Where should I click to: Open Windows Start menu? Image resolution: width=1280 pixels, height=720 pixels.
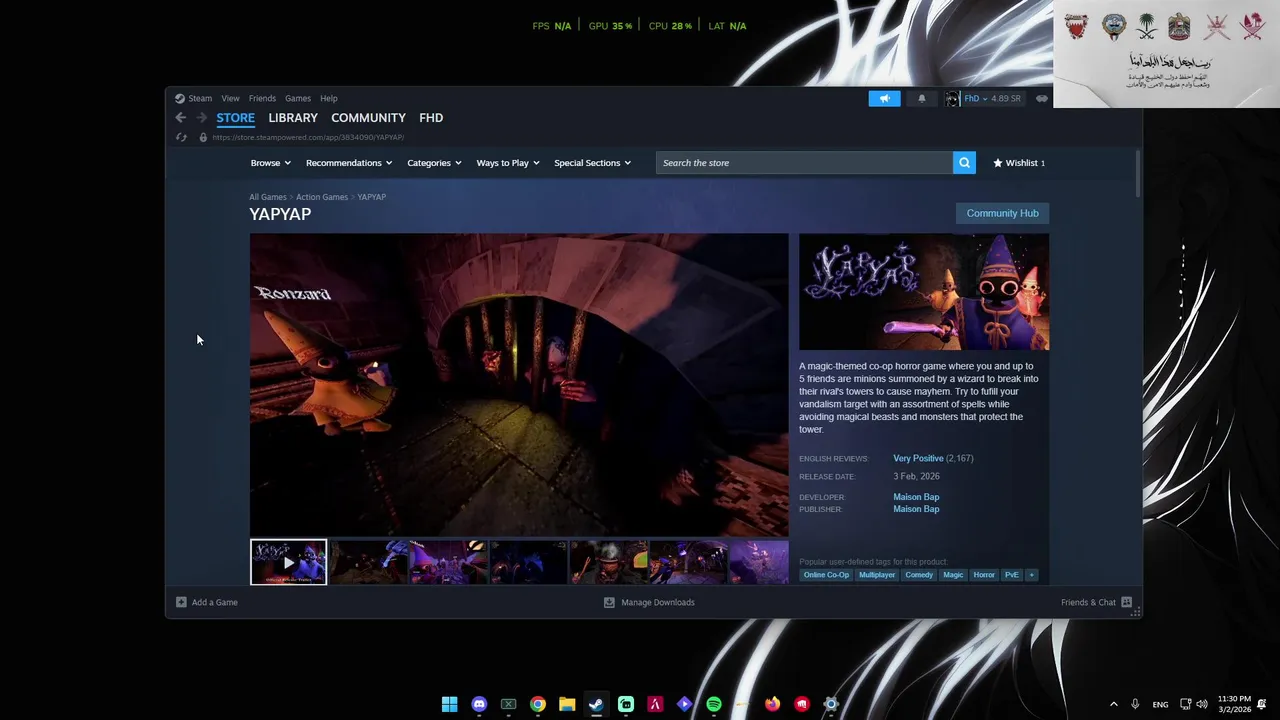coord(449,704)
